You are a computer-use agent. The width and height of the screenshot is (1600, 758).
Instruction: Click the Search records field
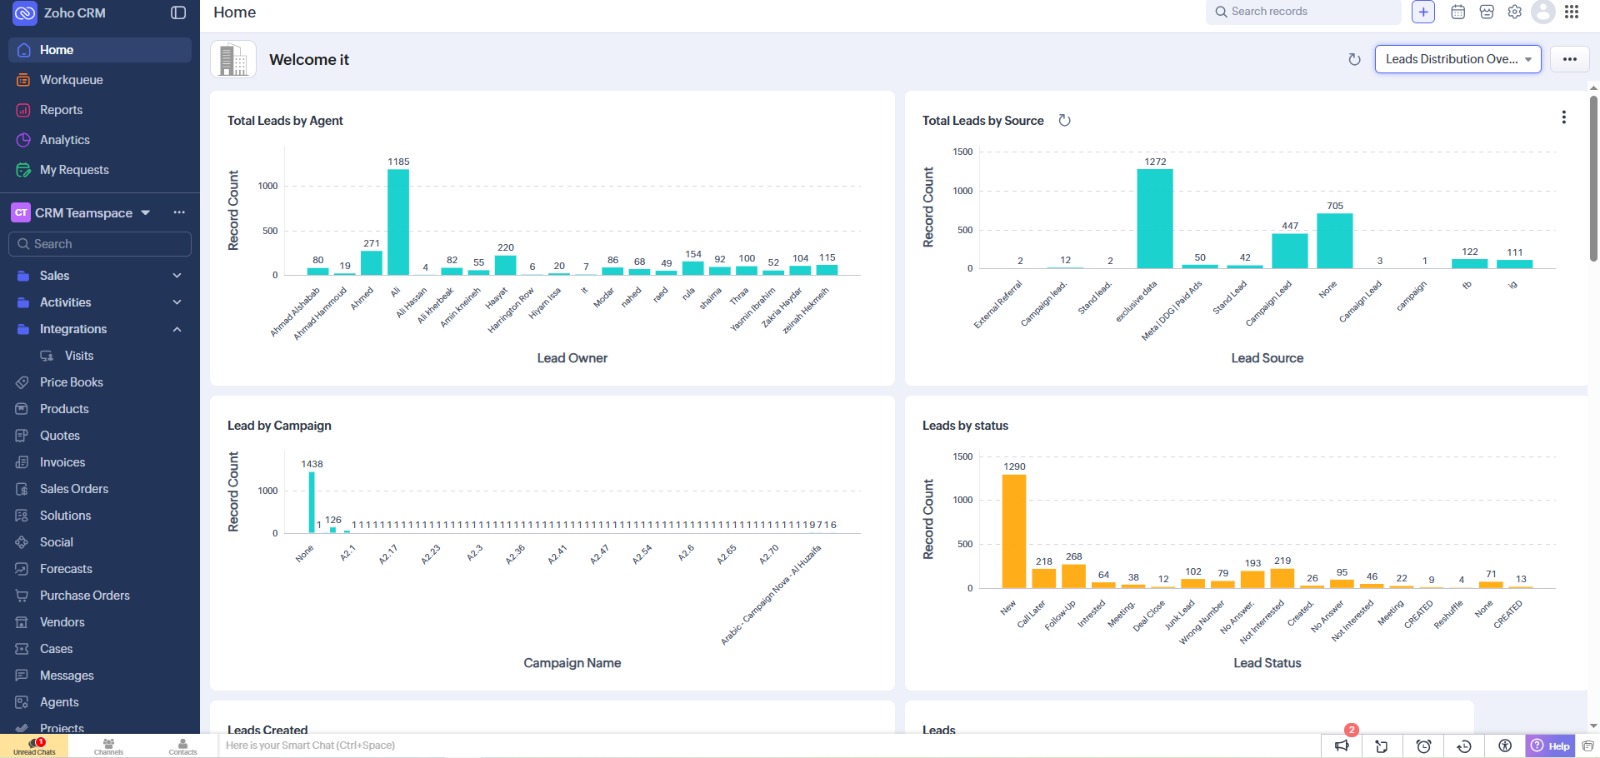point(1303,12)
